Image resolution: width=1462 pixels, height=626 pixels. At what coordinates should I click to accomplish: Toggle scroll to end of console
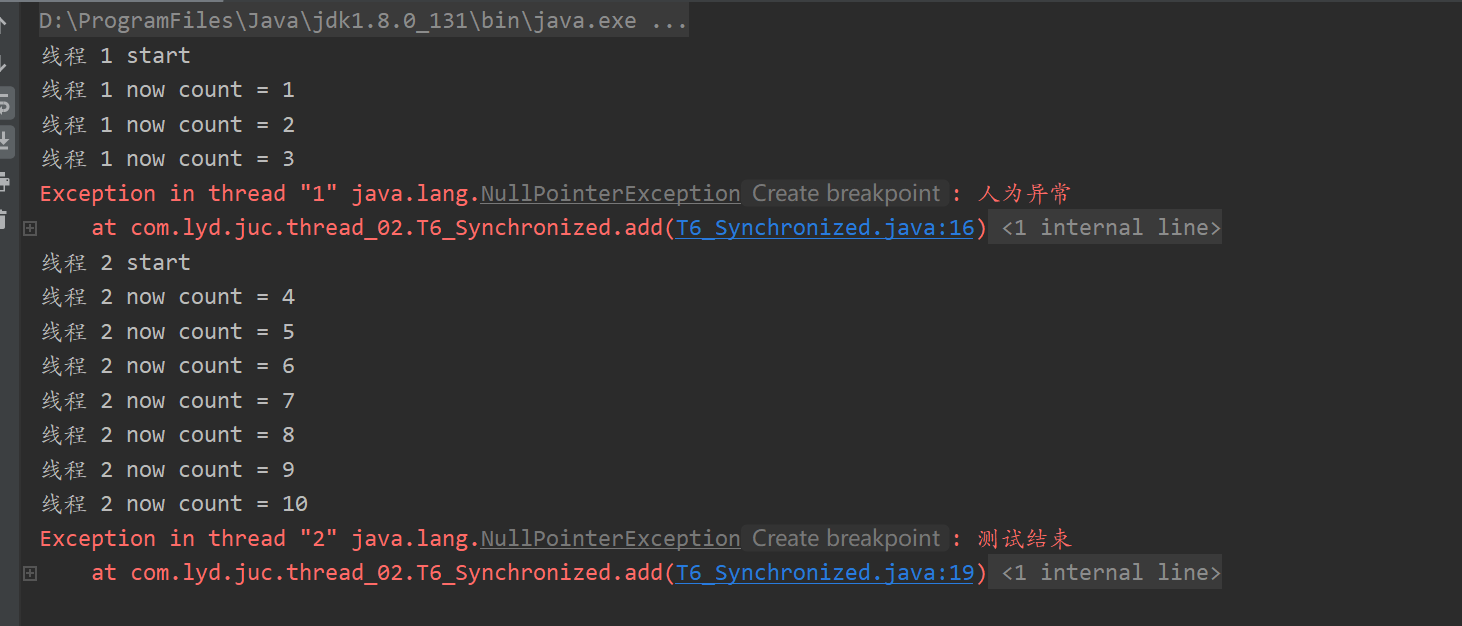pyautogui.click(x=5, y=141)
